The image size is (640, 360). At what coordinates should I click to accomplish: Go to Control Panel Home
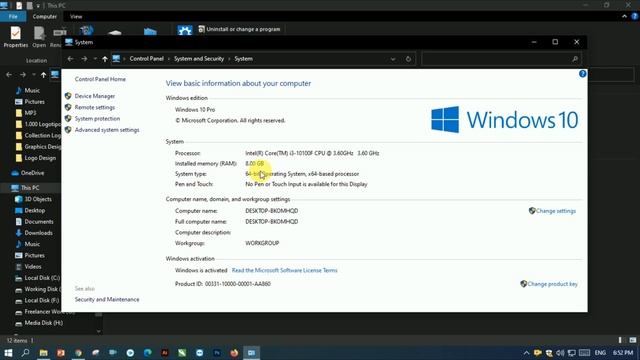coord(100,79)
